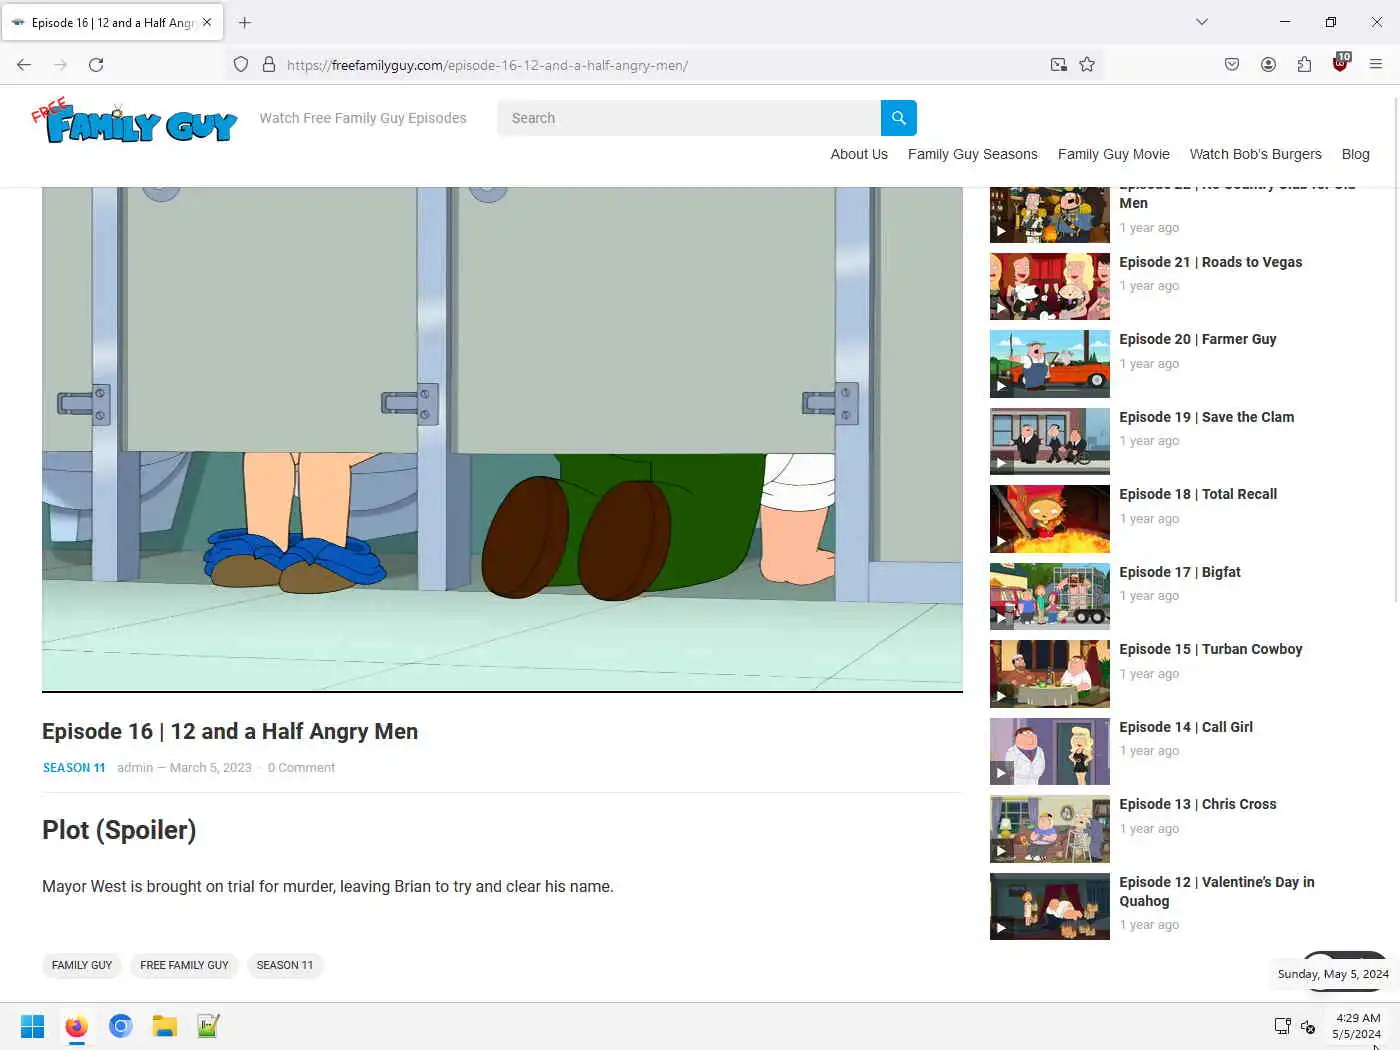1400x1050 pixels.
Task: Open Episode 17 Bigfat link
Action: [1180, 572]
